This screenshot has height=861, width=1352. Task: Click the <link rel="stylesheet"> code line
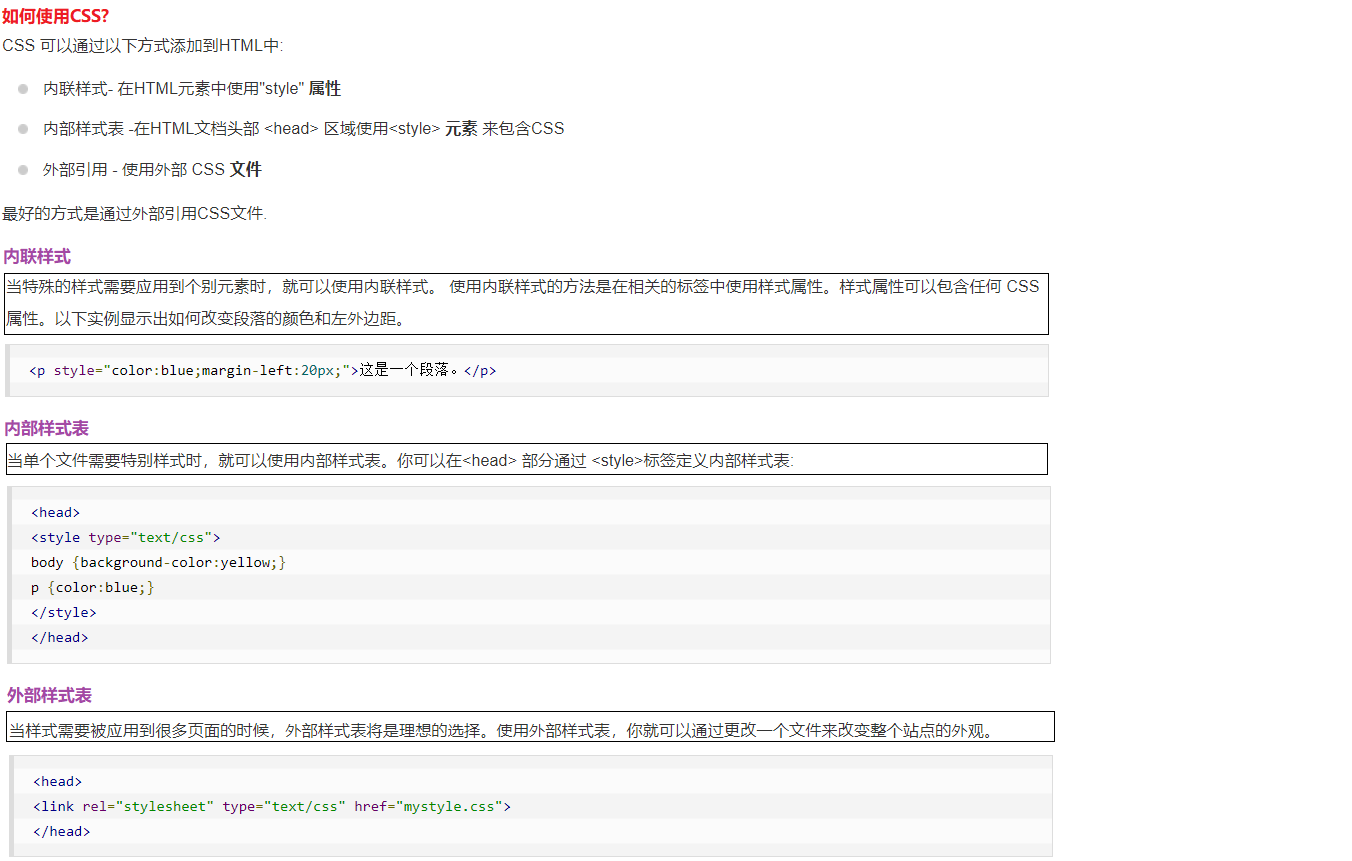pos(271,806)
